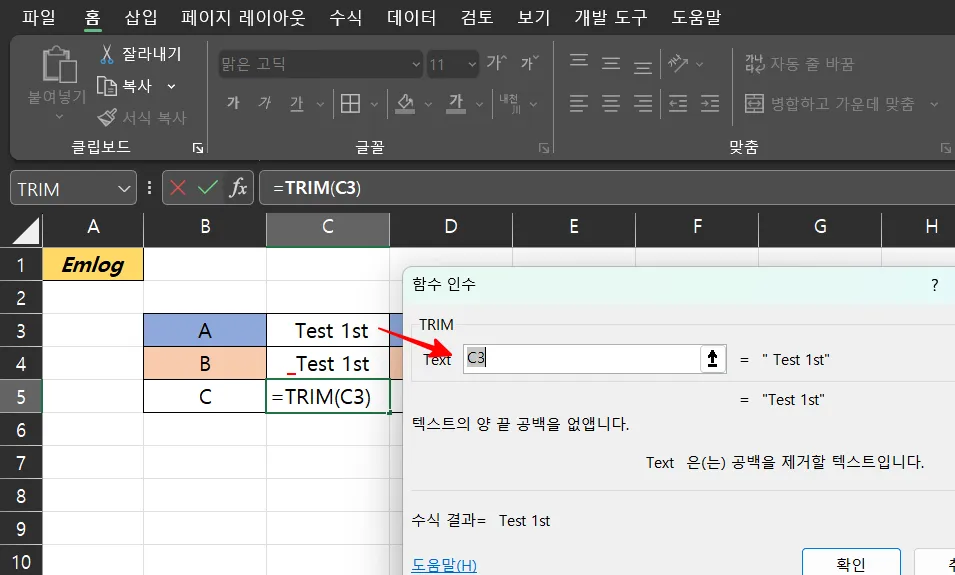Switch to 개발 도구 tab
955x575 pixels.
pyautogui.click(x=611, y=17)
